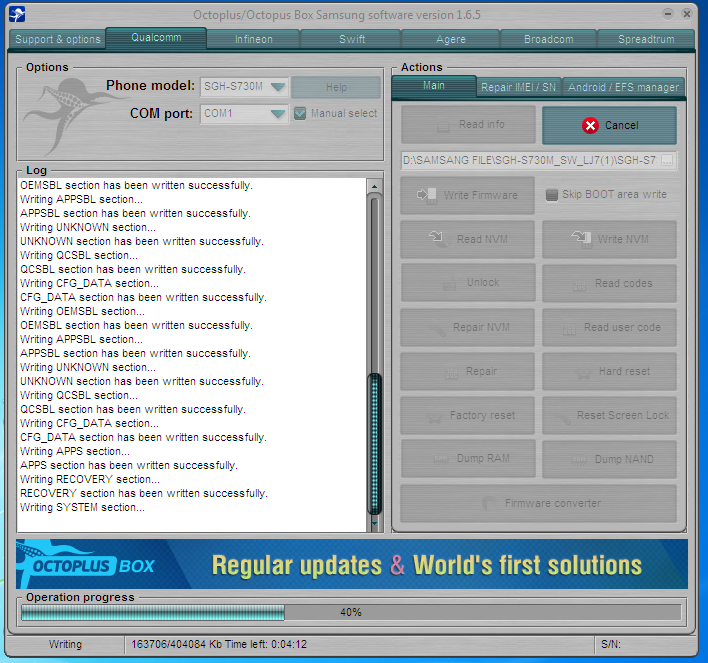
Task: Click the 'Time left: 0:04:12' status text
Action: (x=266, y=644)
